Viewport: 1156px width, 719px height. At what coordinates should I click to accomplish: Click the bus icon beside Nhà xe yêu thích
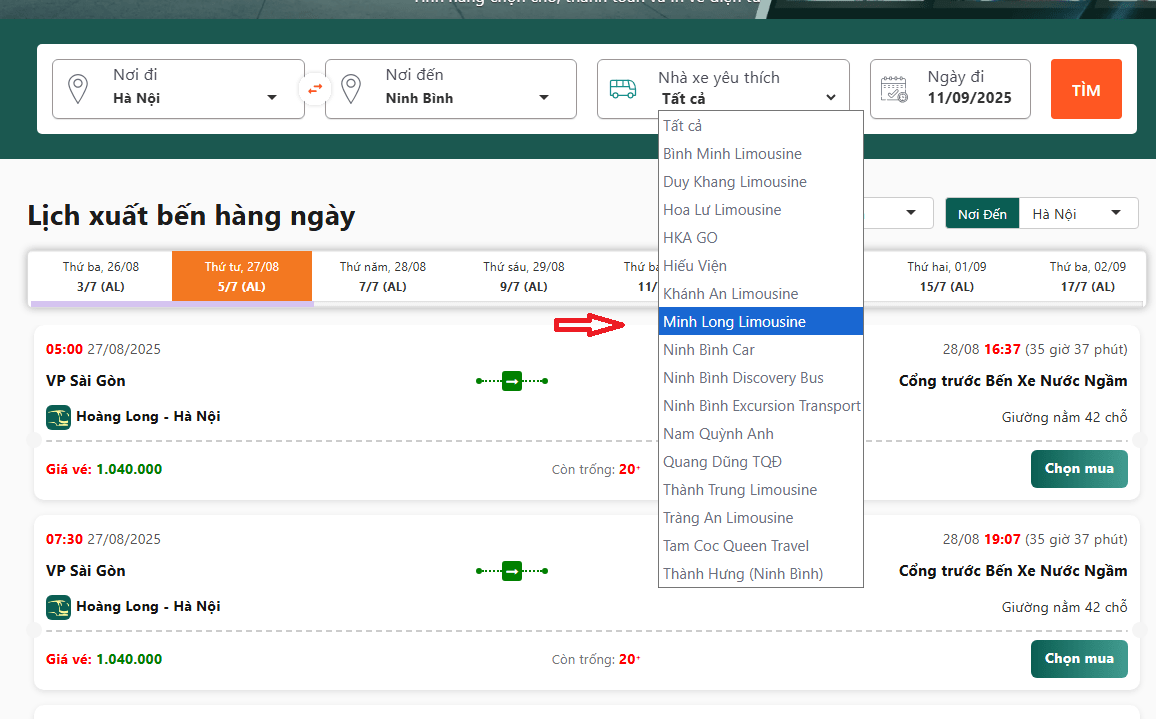click(623, 89)
